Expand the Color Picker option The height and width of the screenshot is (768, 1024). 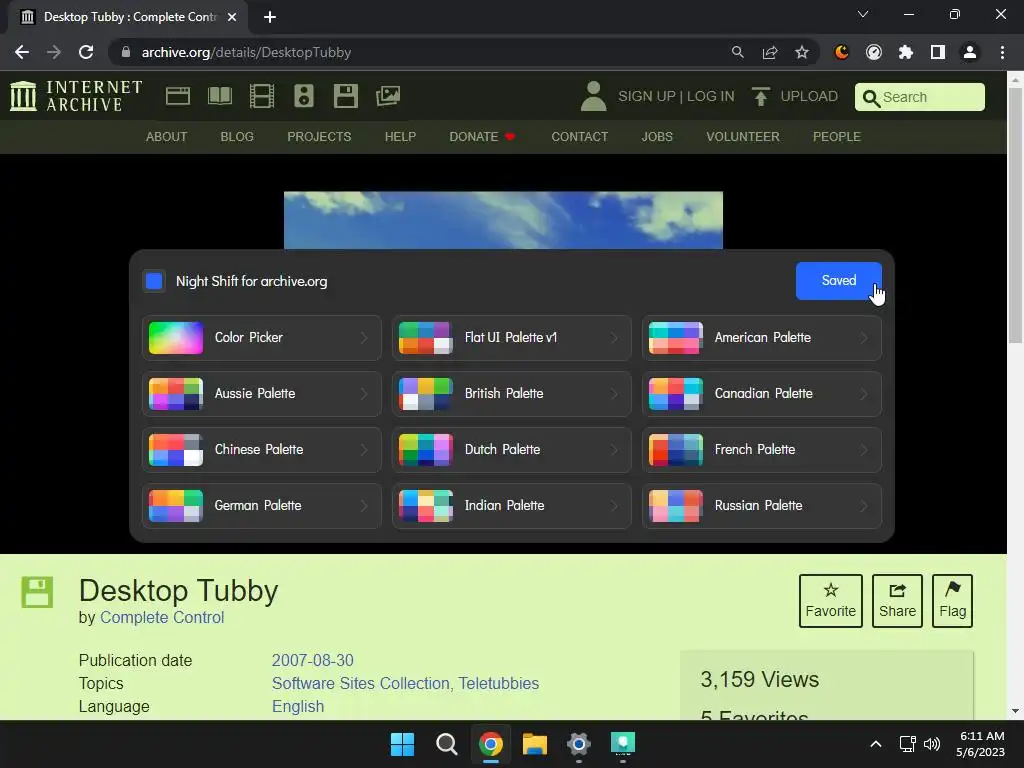click(x=262, y=338)
